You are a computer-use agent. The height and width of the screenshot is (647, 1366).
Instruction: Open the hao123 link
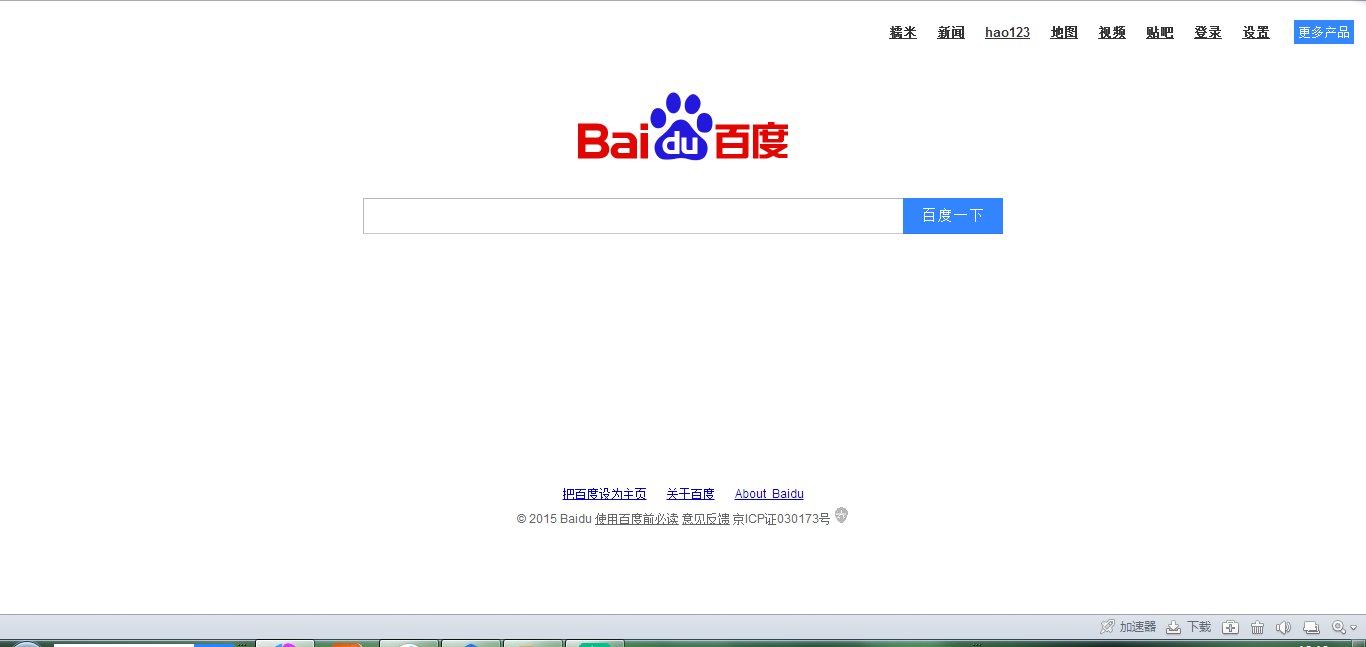click(x=1006, y=32)
